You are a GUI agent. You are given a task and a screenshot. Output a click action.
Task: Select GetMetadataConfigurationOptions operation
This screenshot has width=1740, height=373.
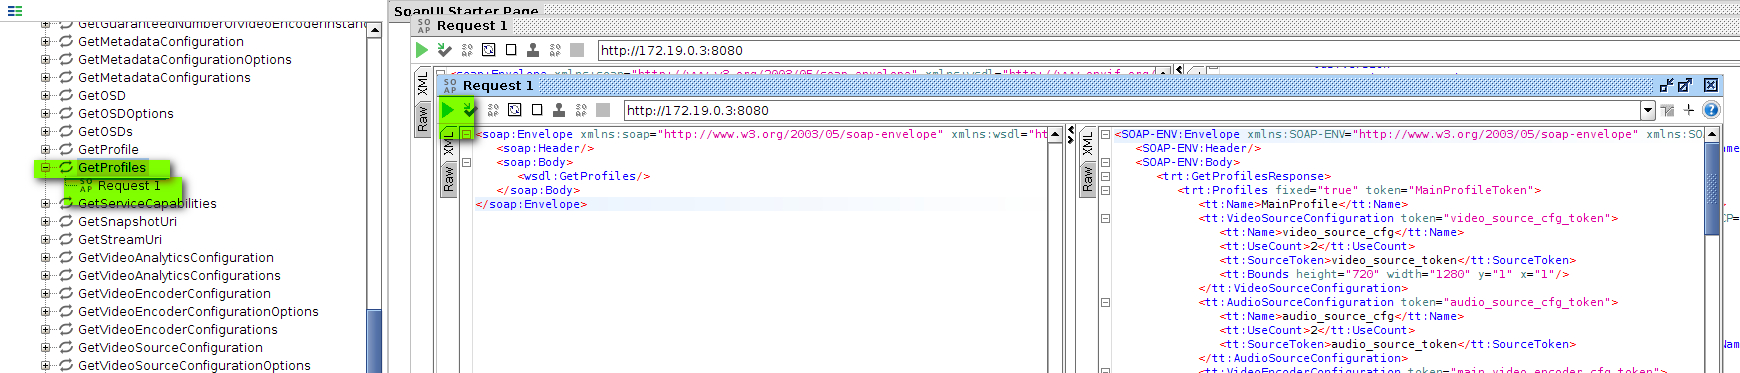pyautogui.click(x=185, y=60)
